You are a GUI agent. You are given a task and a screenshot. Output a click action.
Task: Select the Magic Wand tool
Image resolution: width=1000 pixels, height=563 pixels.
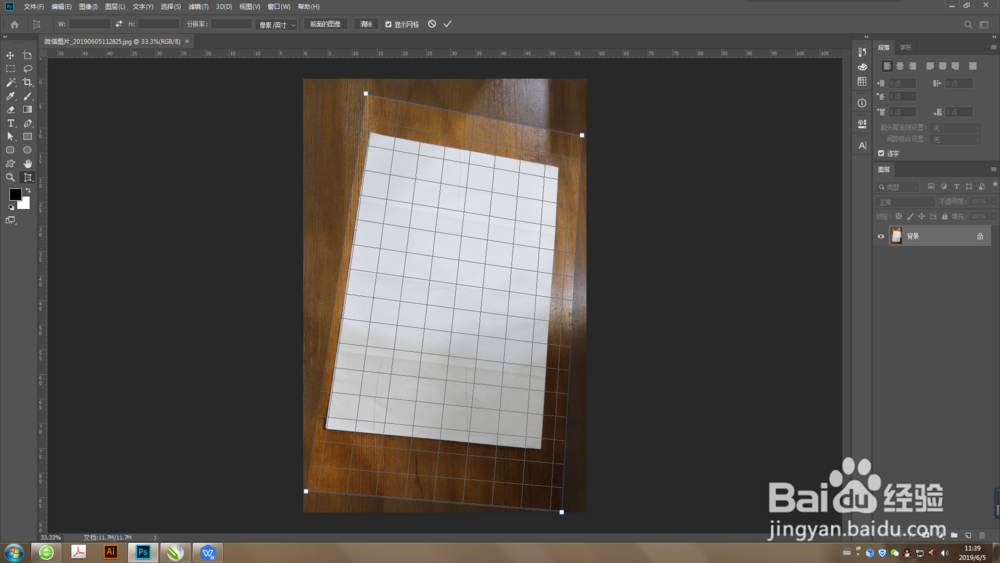[x=10, y=82]
